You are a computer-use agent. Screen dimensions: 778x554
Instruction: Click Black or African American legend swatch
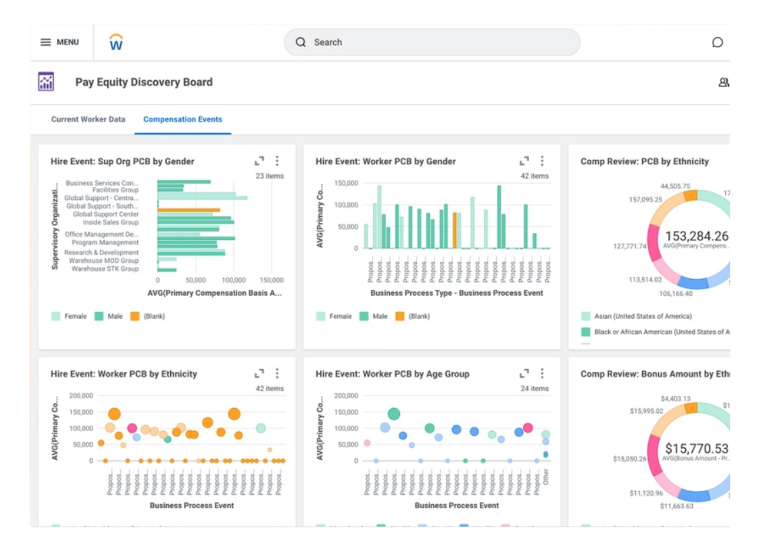pos(585,332)
